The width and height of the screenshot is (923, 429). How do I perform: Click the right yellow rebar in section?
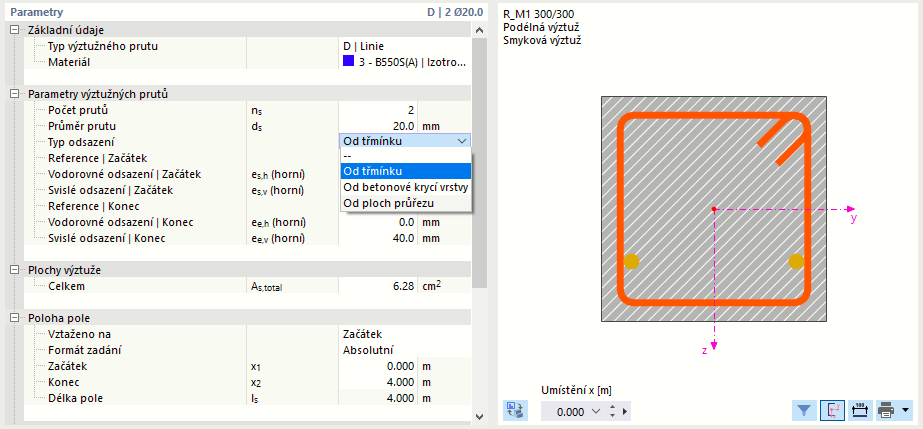click(x=796, y=261)
